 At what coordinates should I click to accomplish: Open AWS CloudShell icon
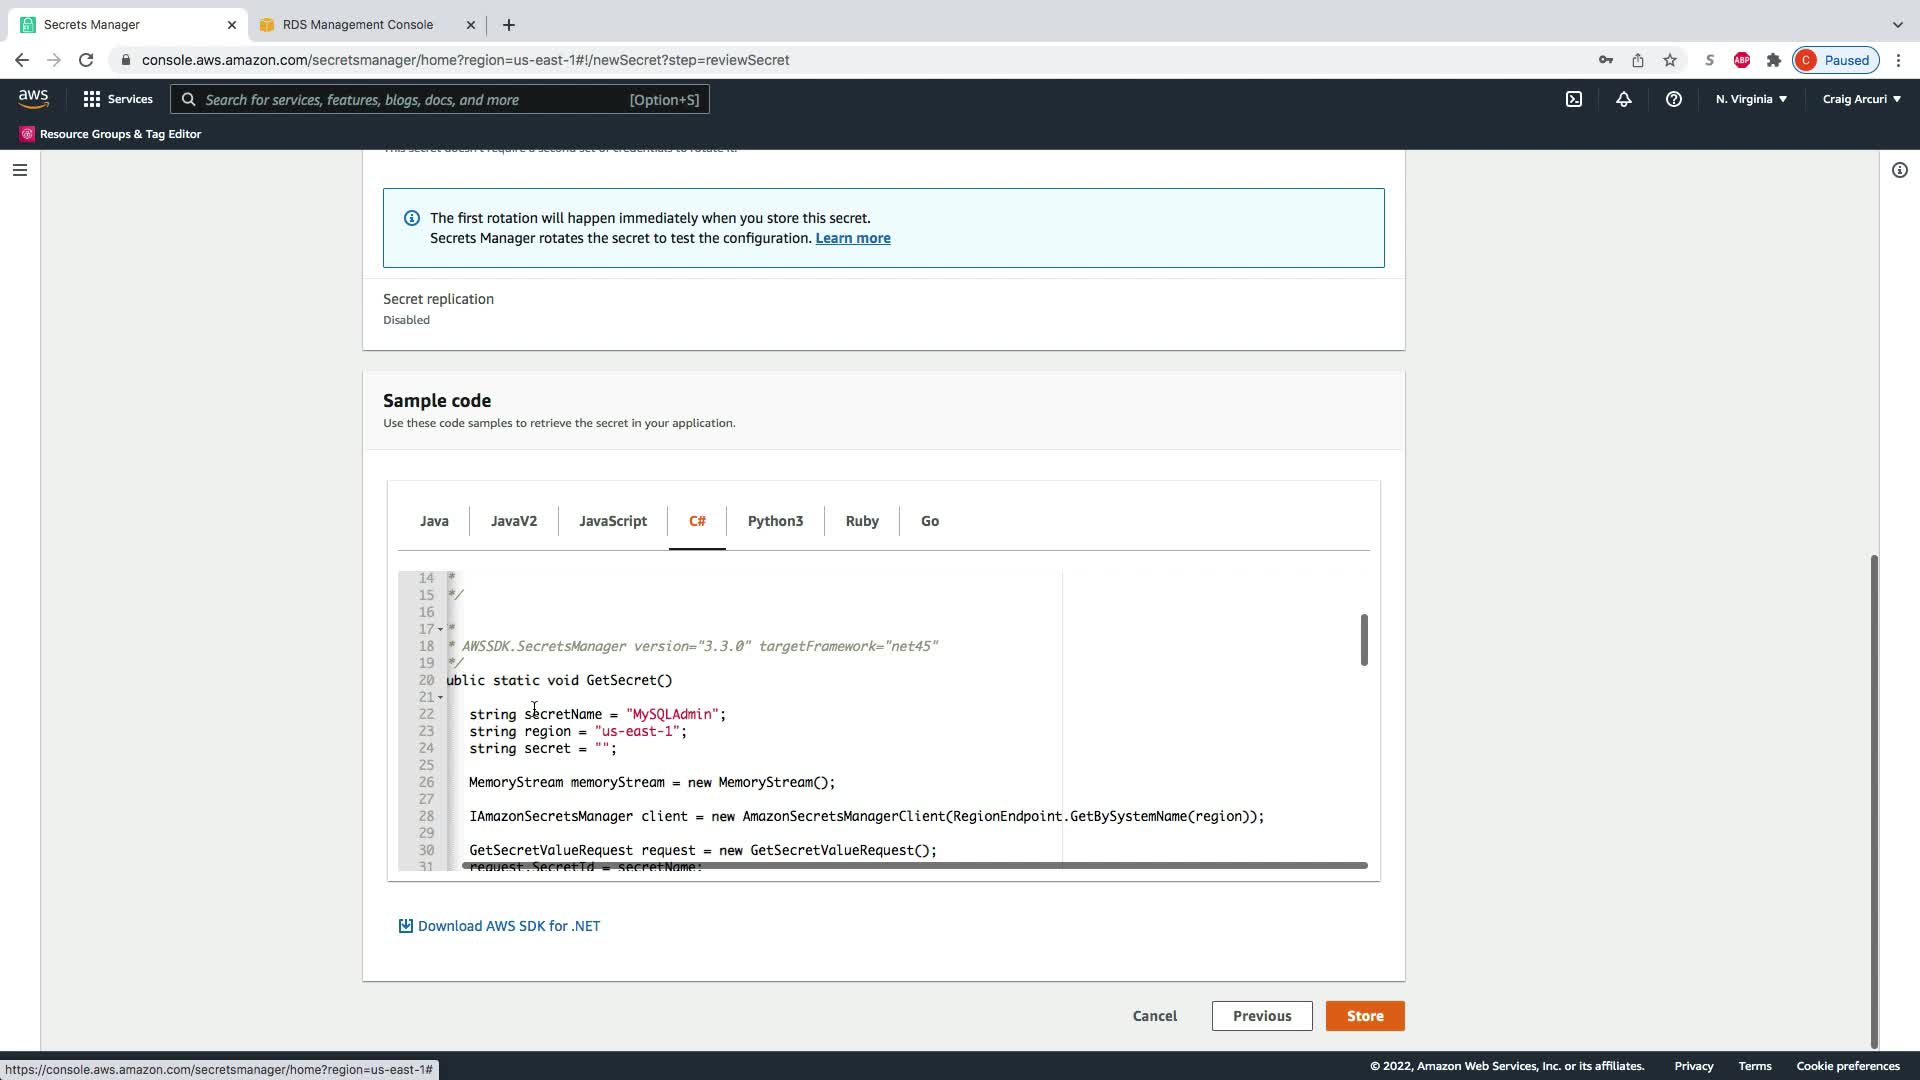1574,99
